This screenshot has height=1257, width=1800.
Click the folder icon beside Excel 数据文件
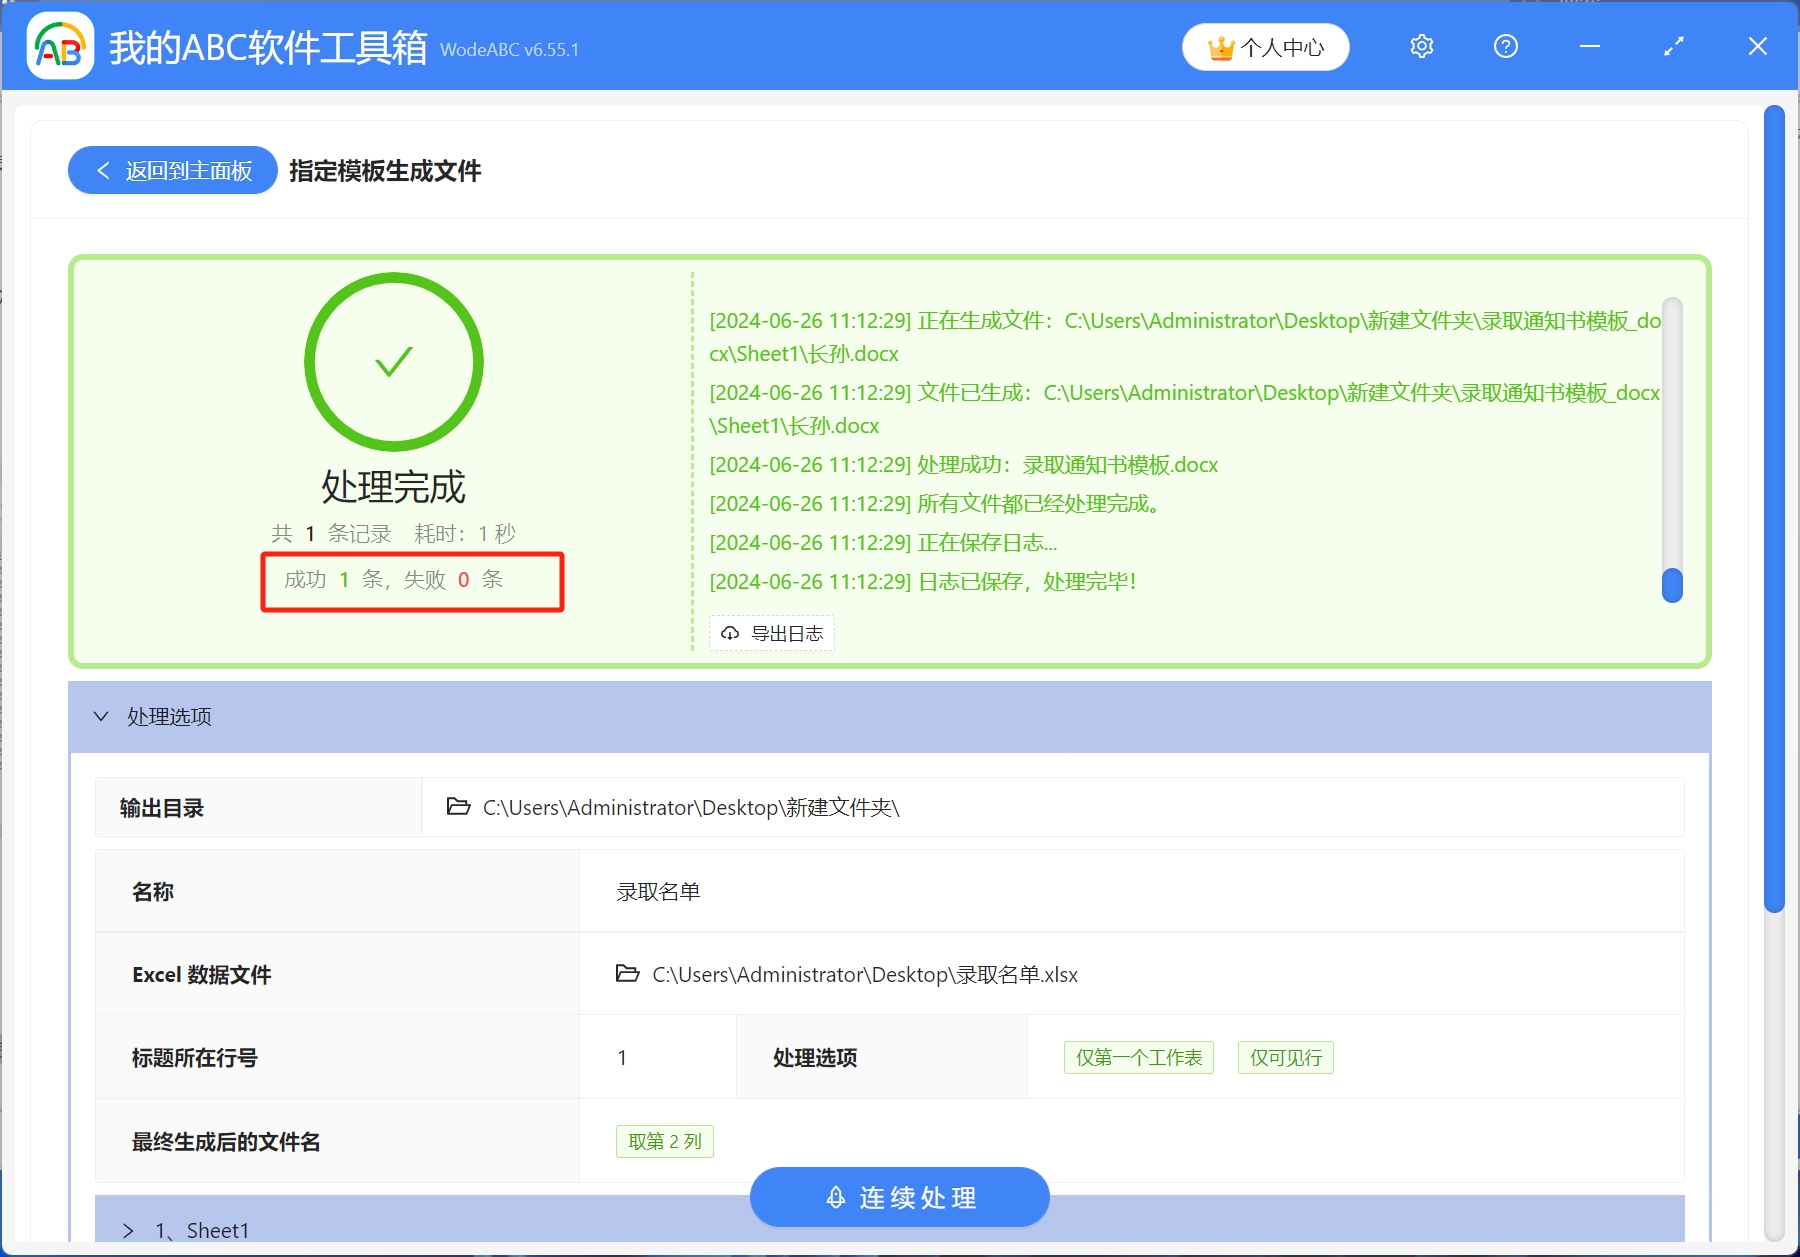click(x=626, y=974)
